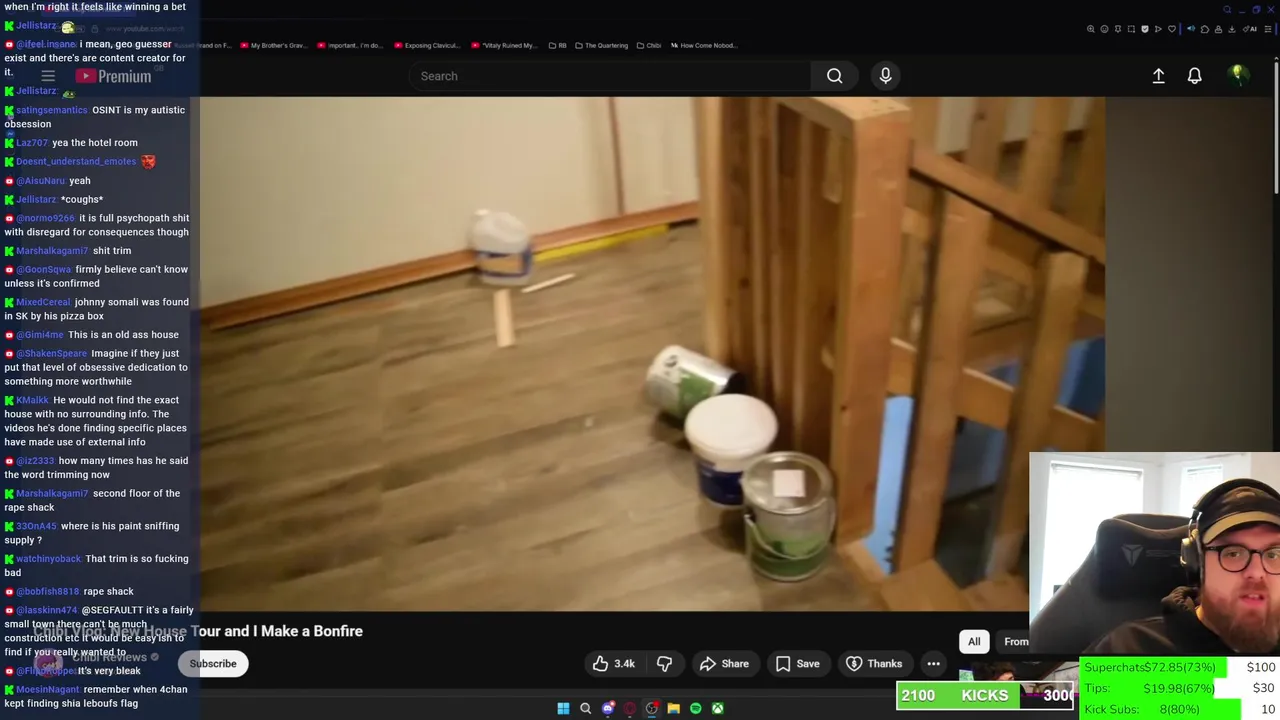Click chat user '@GoonSqwa'
The width and height of the screenshot is (1280, 720).
(44, 270)
